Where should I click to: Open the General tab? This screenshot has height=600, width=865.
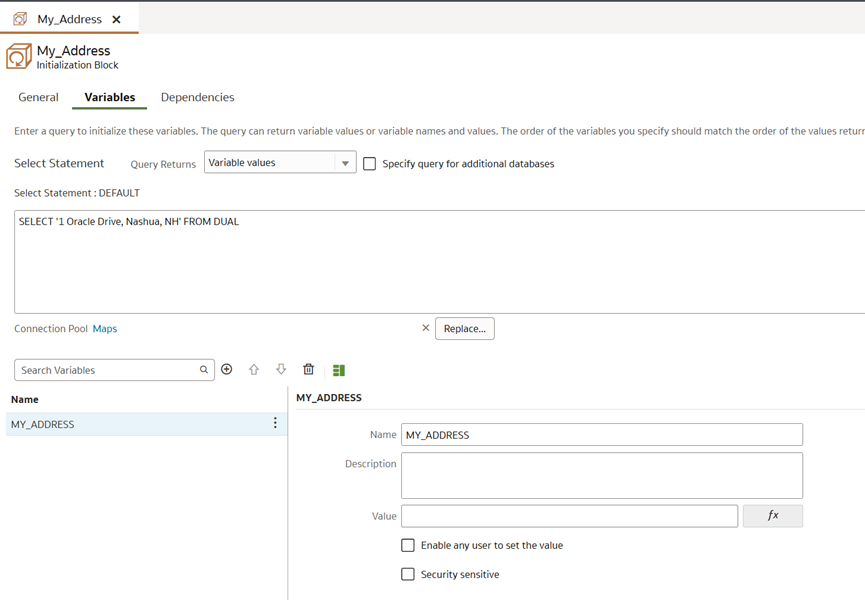38,97
